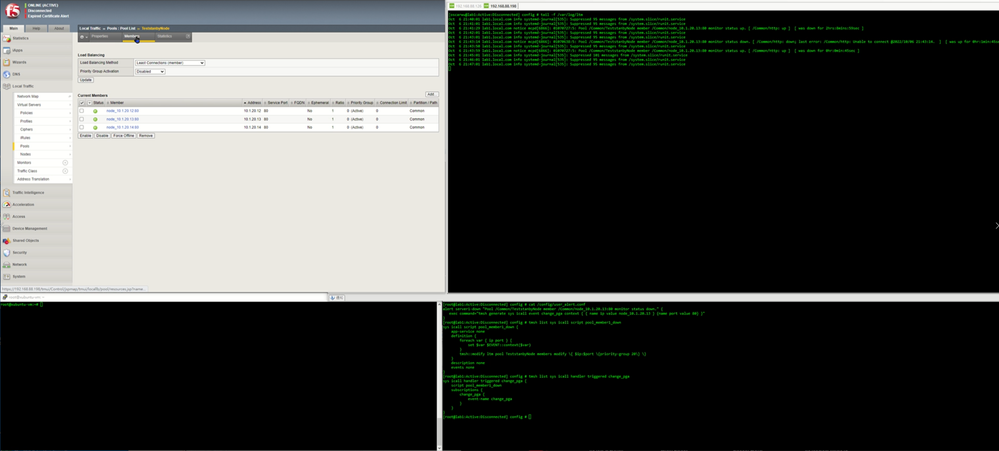Switch to the Main tab
The image size is (999, 451).
13,29
